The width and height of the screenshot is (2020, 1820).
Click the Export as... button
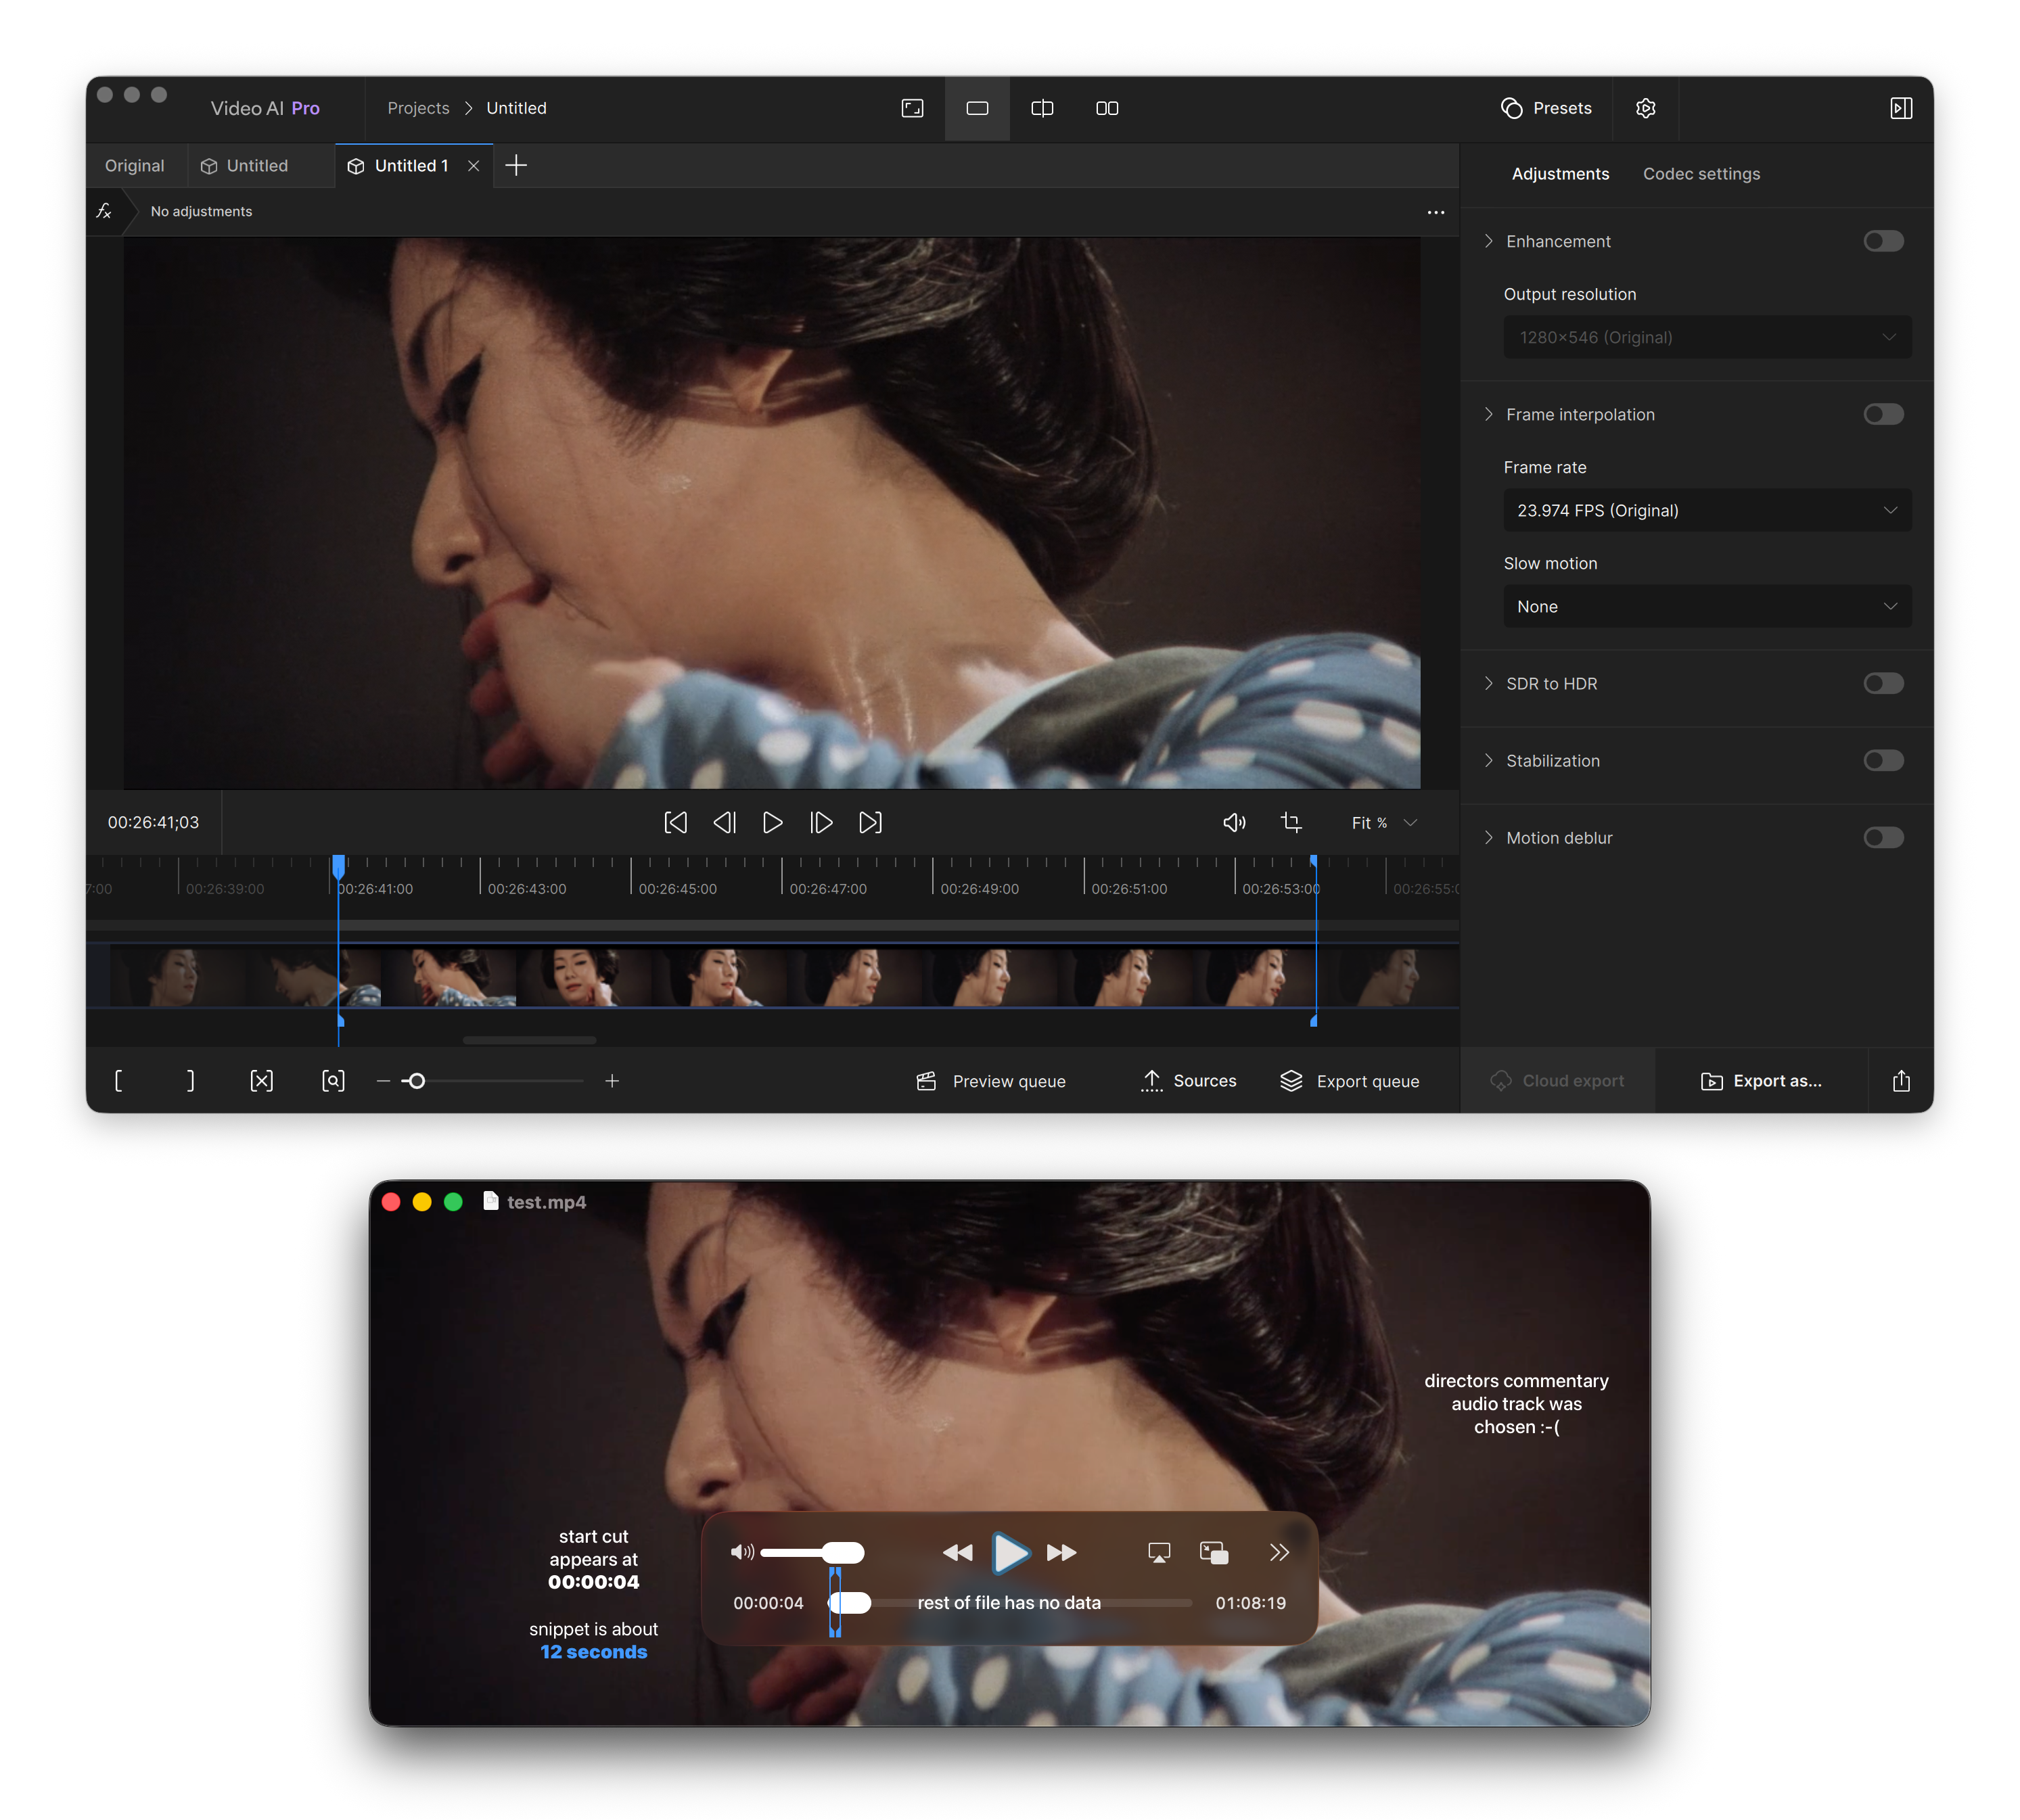pos(1761,1081)
